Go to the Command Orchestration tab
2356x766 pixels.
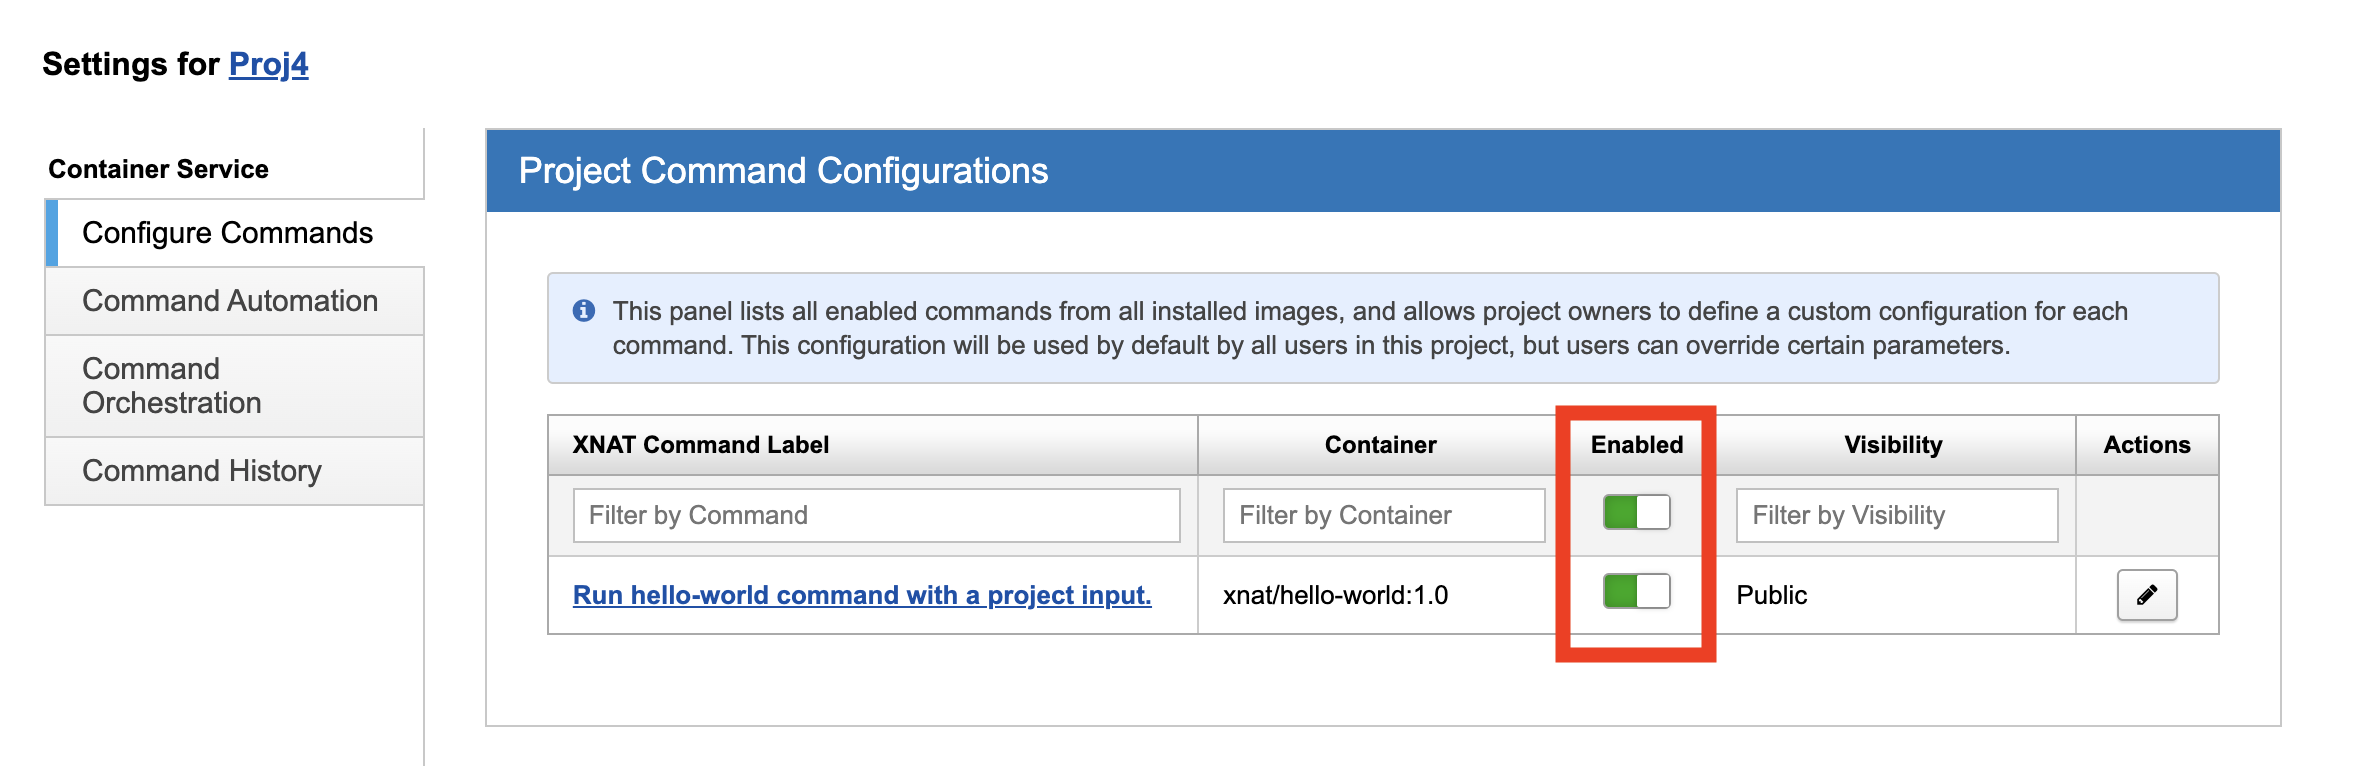coord(172,386)
